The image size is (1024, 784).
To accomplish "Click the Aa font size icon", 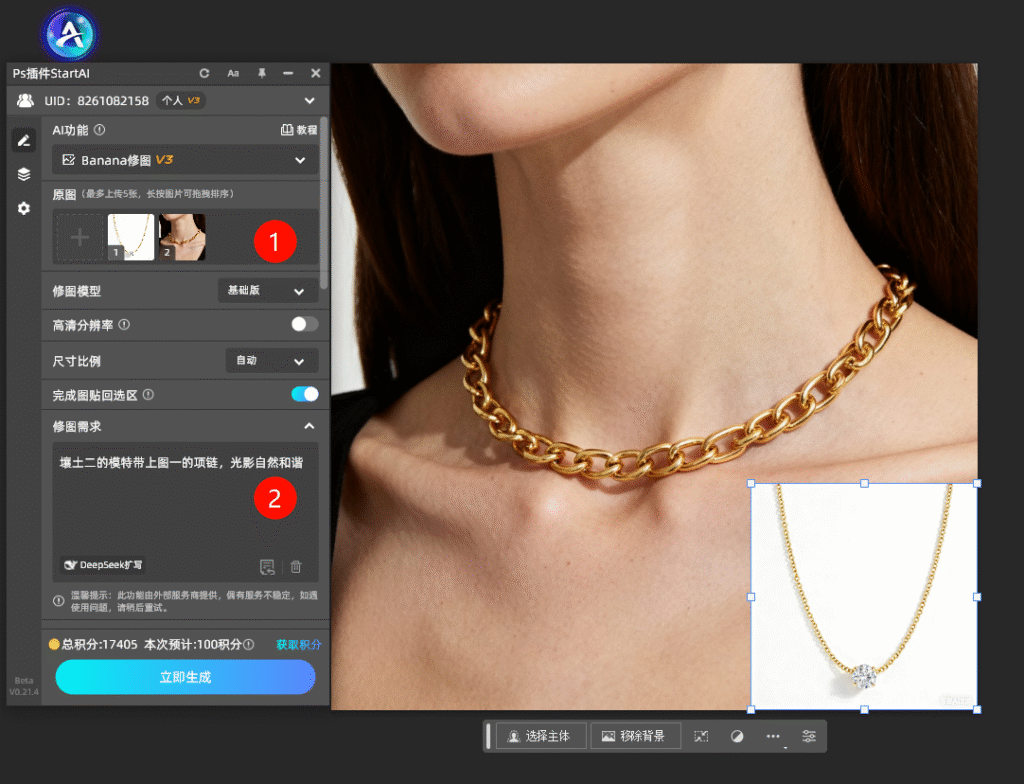I will pyautogui.click(x=233, y=73).
